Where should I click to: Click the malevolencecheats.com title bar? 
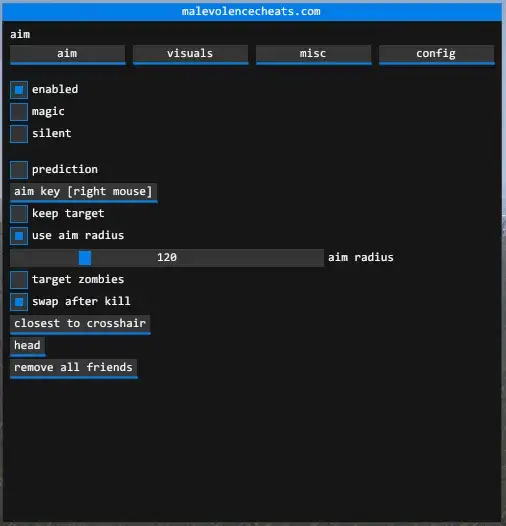coord(252,12)
